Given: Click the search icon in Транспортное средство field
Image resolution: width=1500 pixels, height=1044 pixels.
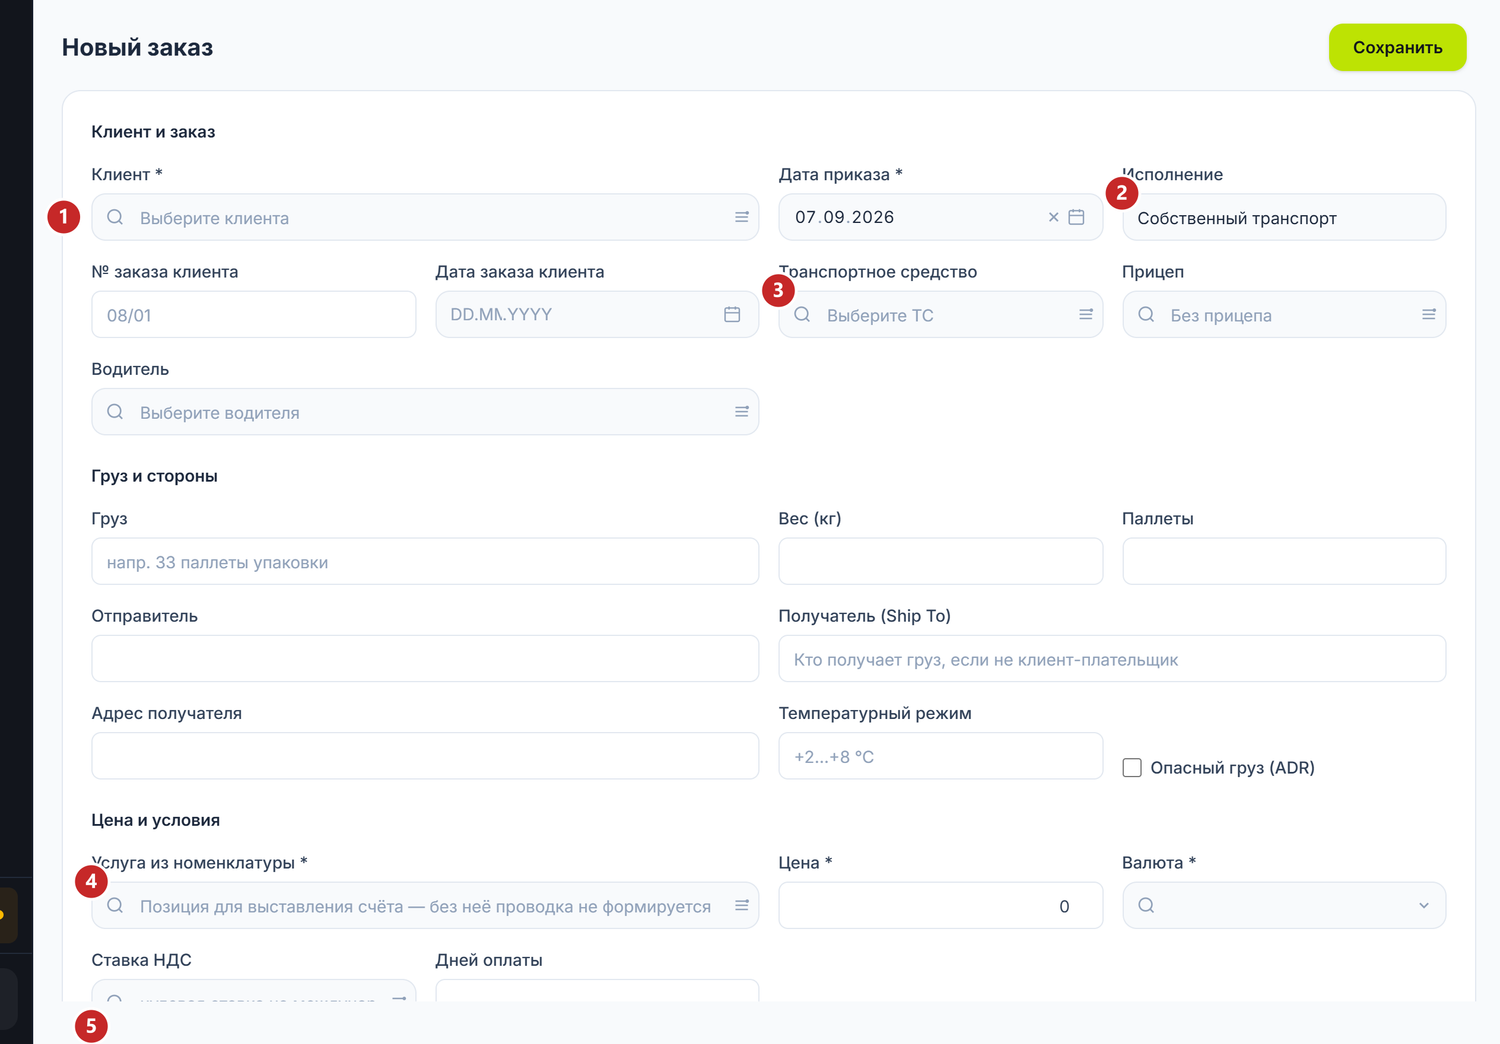Looking at the screenshot, I should coord(802,314).
